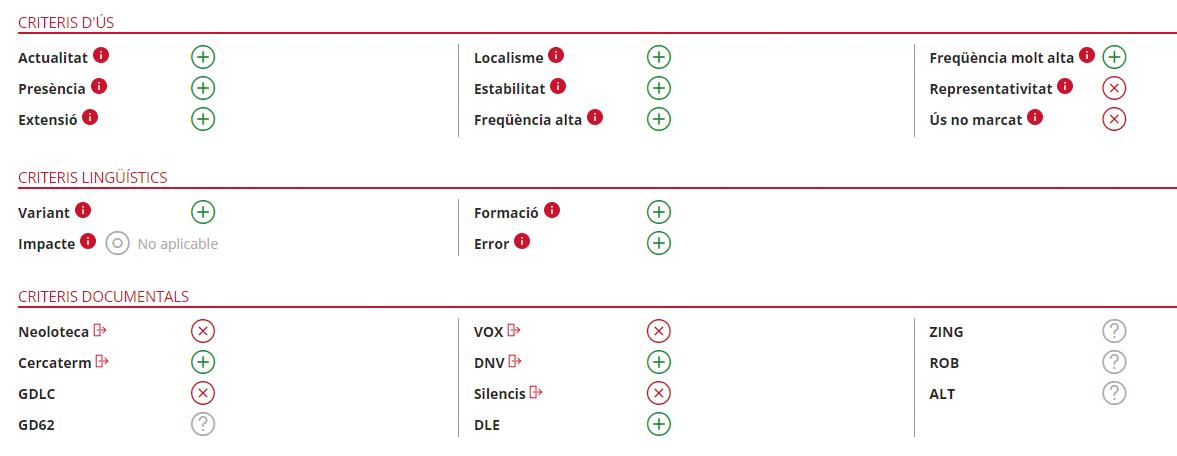The height and width of the screenshot is (456, 1177).
Task: Open Cercaterm external link icon
Action: pyautogui.click(x=102, y=362)
